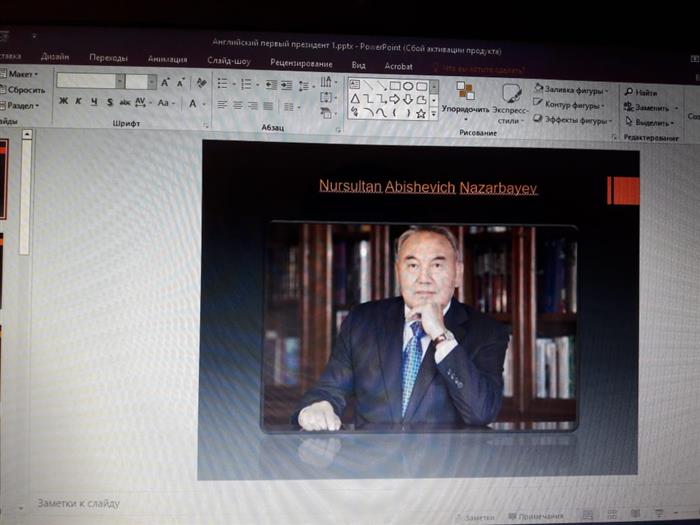
Task: Click the clear formatting icon
Action: (202, 82)
